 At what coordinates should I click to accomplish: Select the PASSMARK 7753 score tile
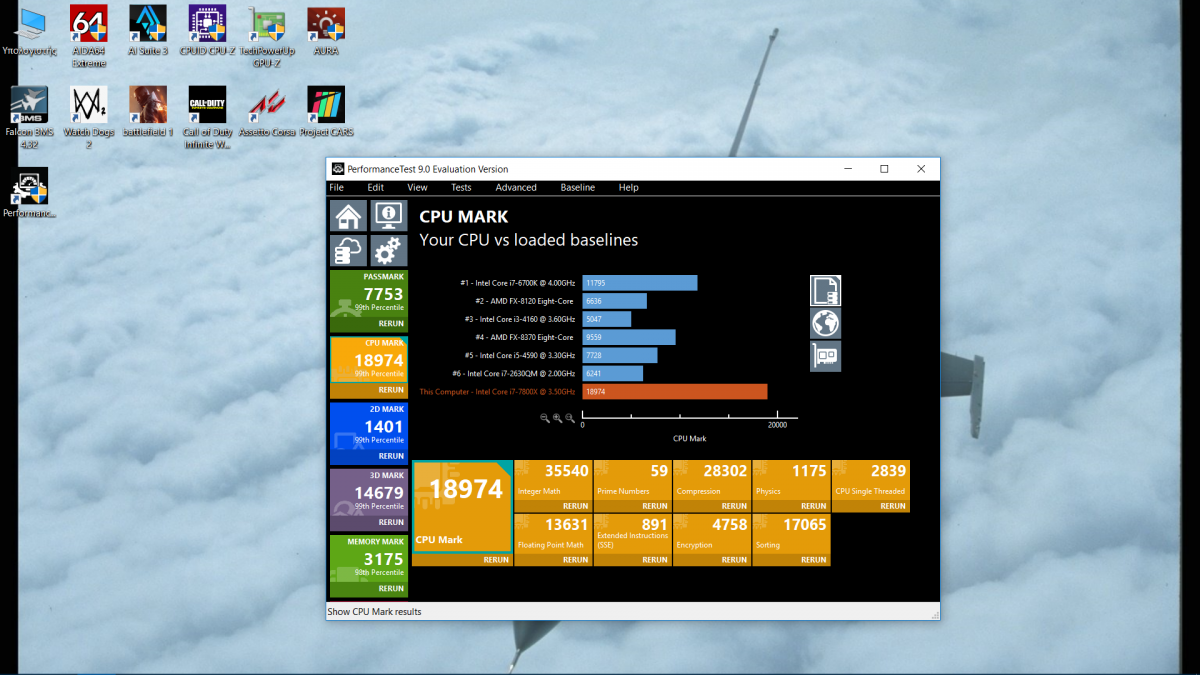coord(369,294)
